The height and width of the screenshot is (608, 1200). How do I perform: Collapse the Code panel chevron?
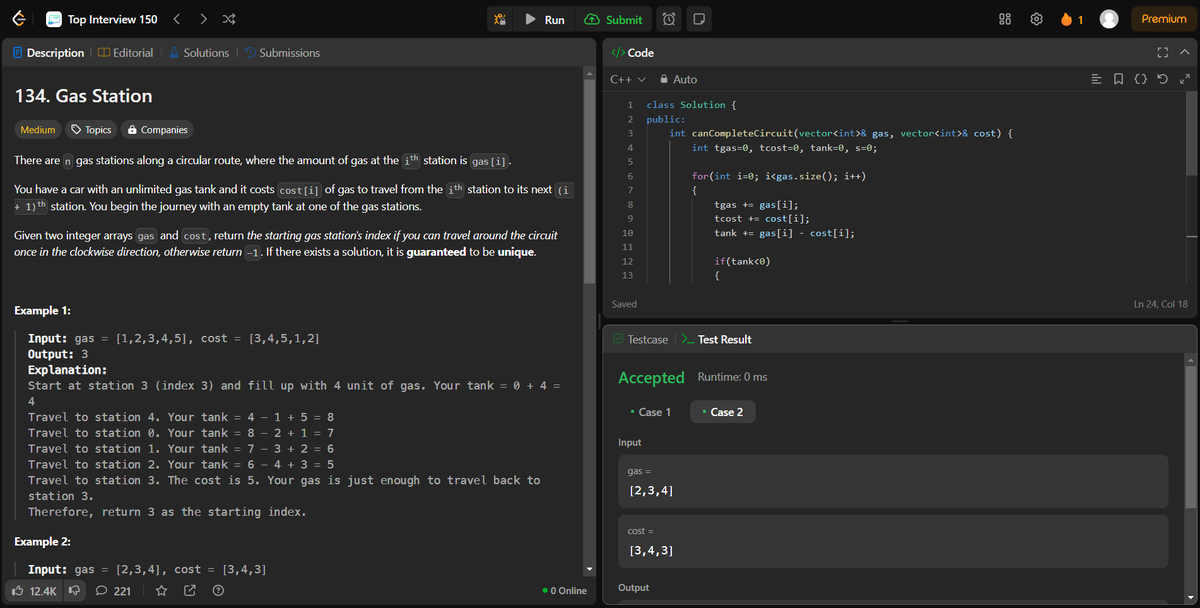1184,53
